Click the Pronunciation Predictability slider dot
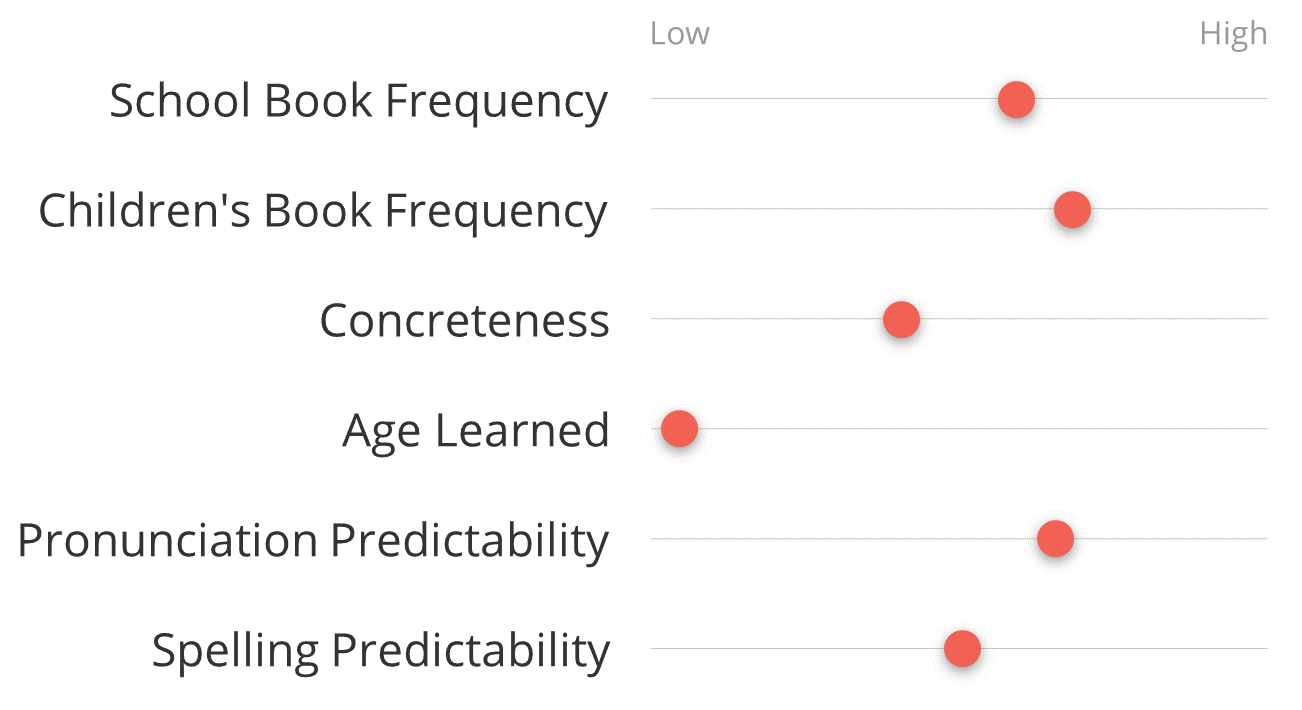 pos(1055,539)
